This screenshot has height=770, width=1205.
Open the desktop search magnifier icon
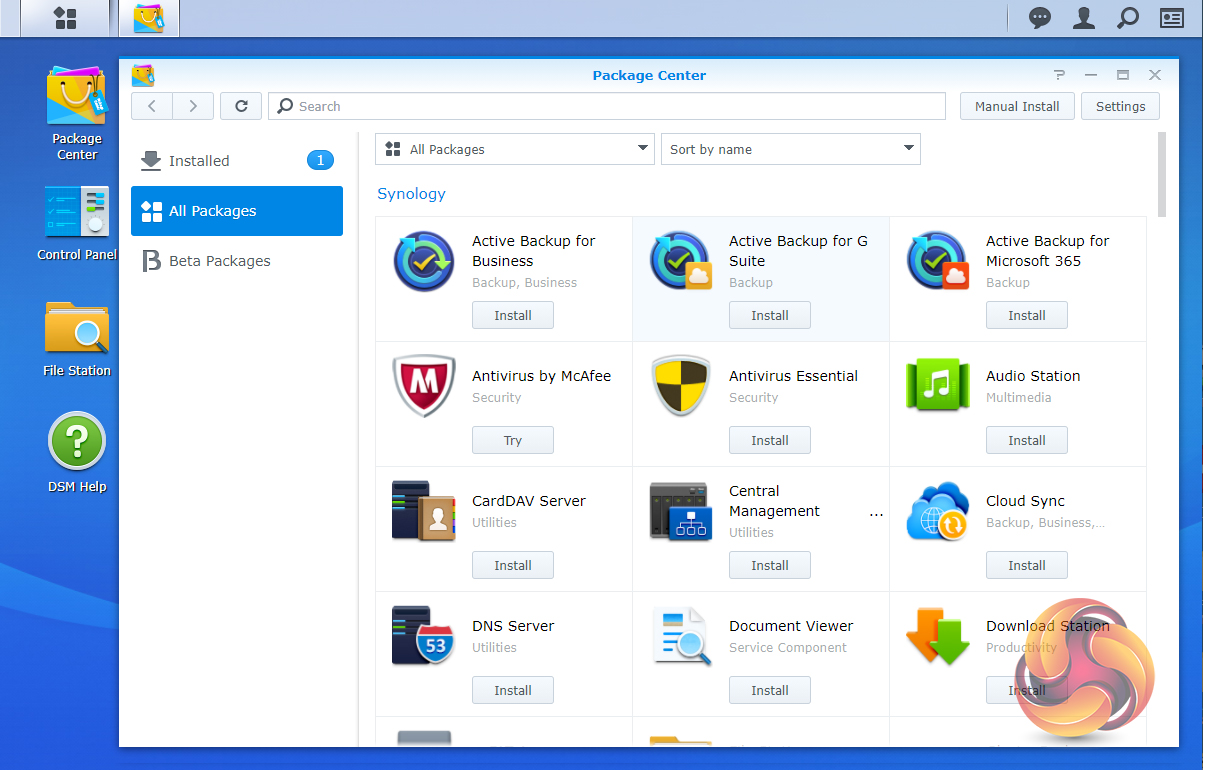(1127, 18)
